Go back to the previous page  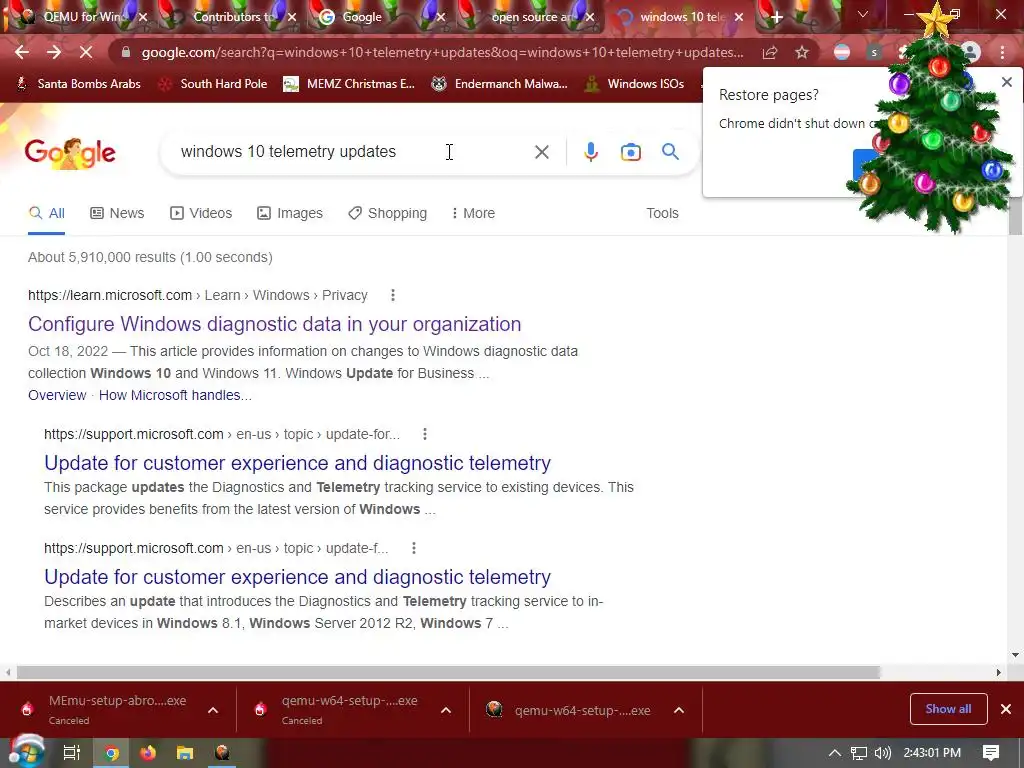tap(22, 52)
